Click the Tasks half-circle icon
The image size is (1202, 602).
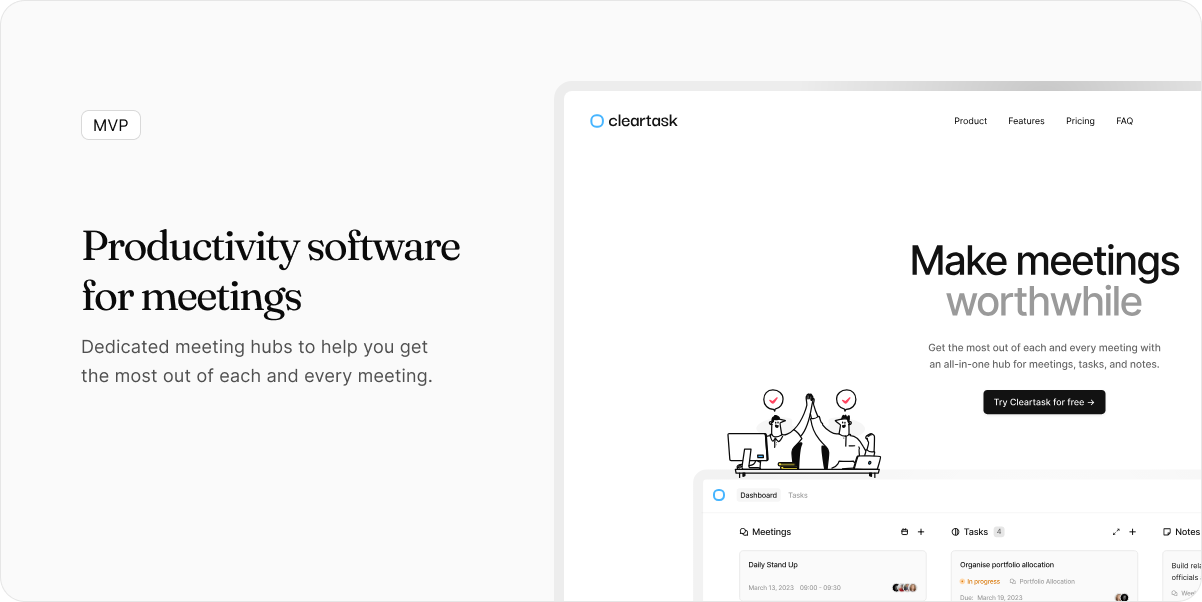[x=955, y=532]
